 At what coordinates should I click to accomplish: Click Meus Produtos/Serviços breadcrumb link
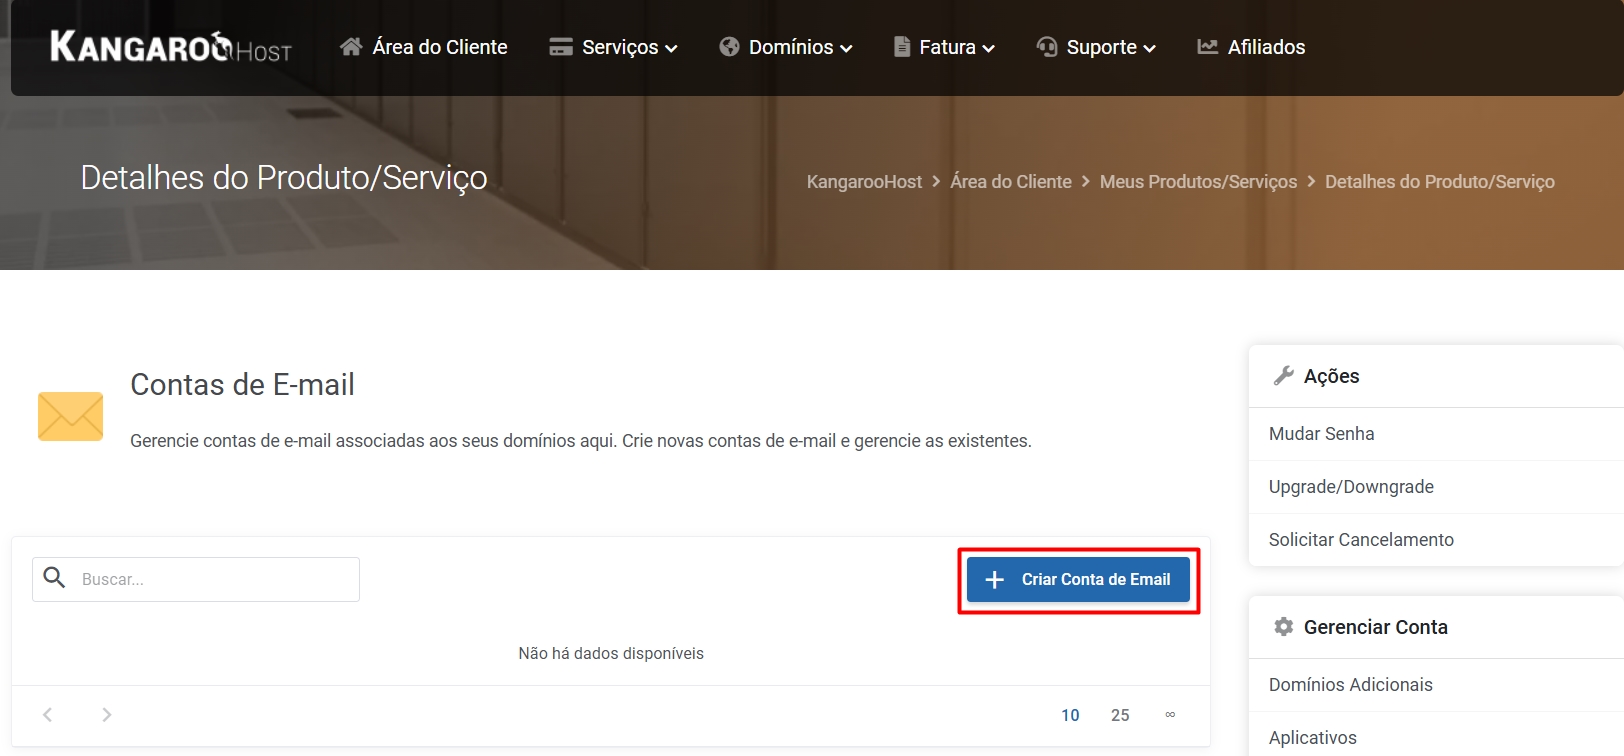[x=1198, y=182]
